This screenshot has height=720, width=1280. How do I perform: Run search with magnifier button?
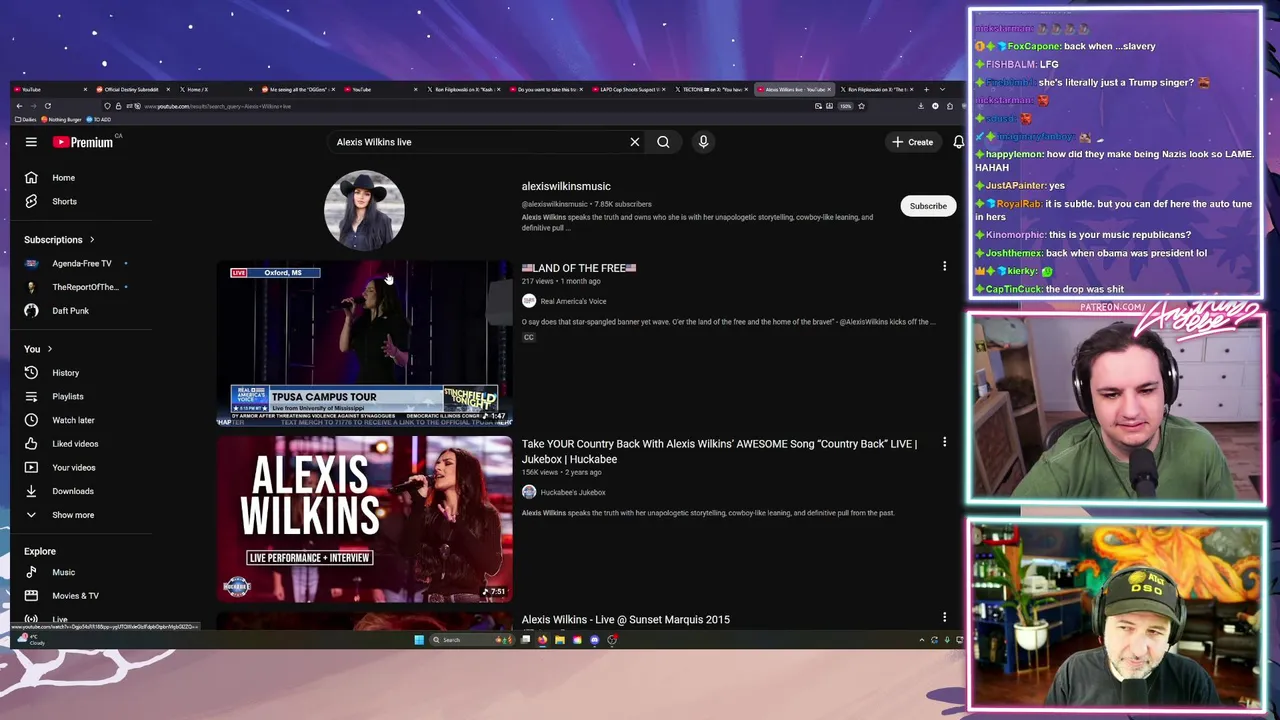click(x=663, y=142)
